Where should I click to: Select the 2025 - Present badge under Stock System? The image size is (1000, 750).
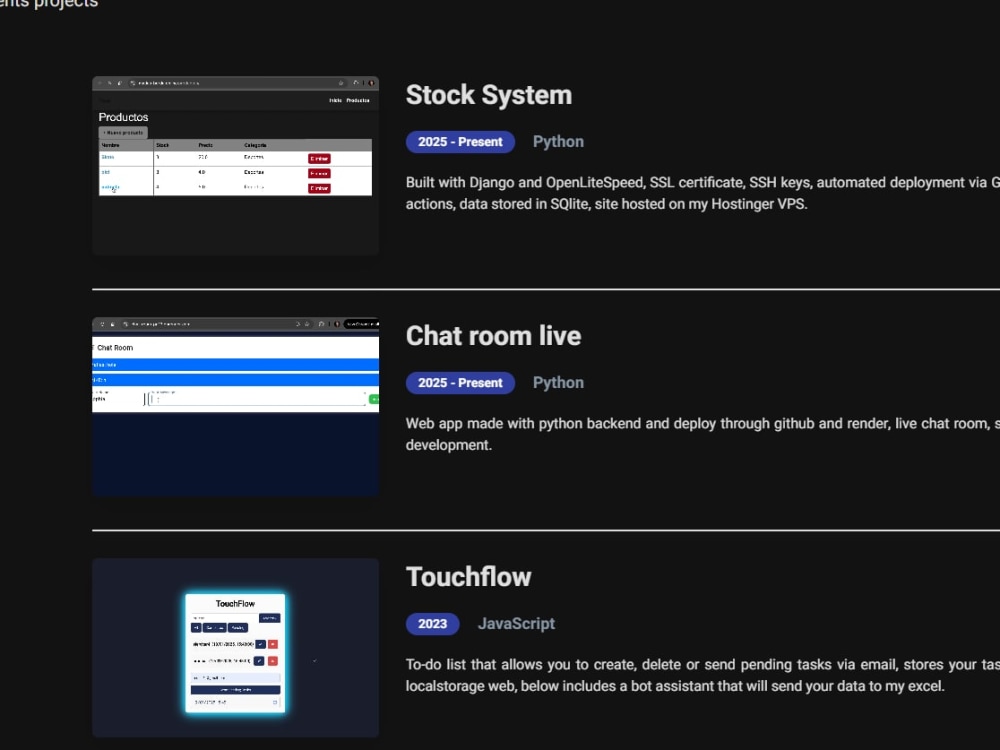coord(460,142)
